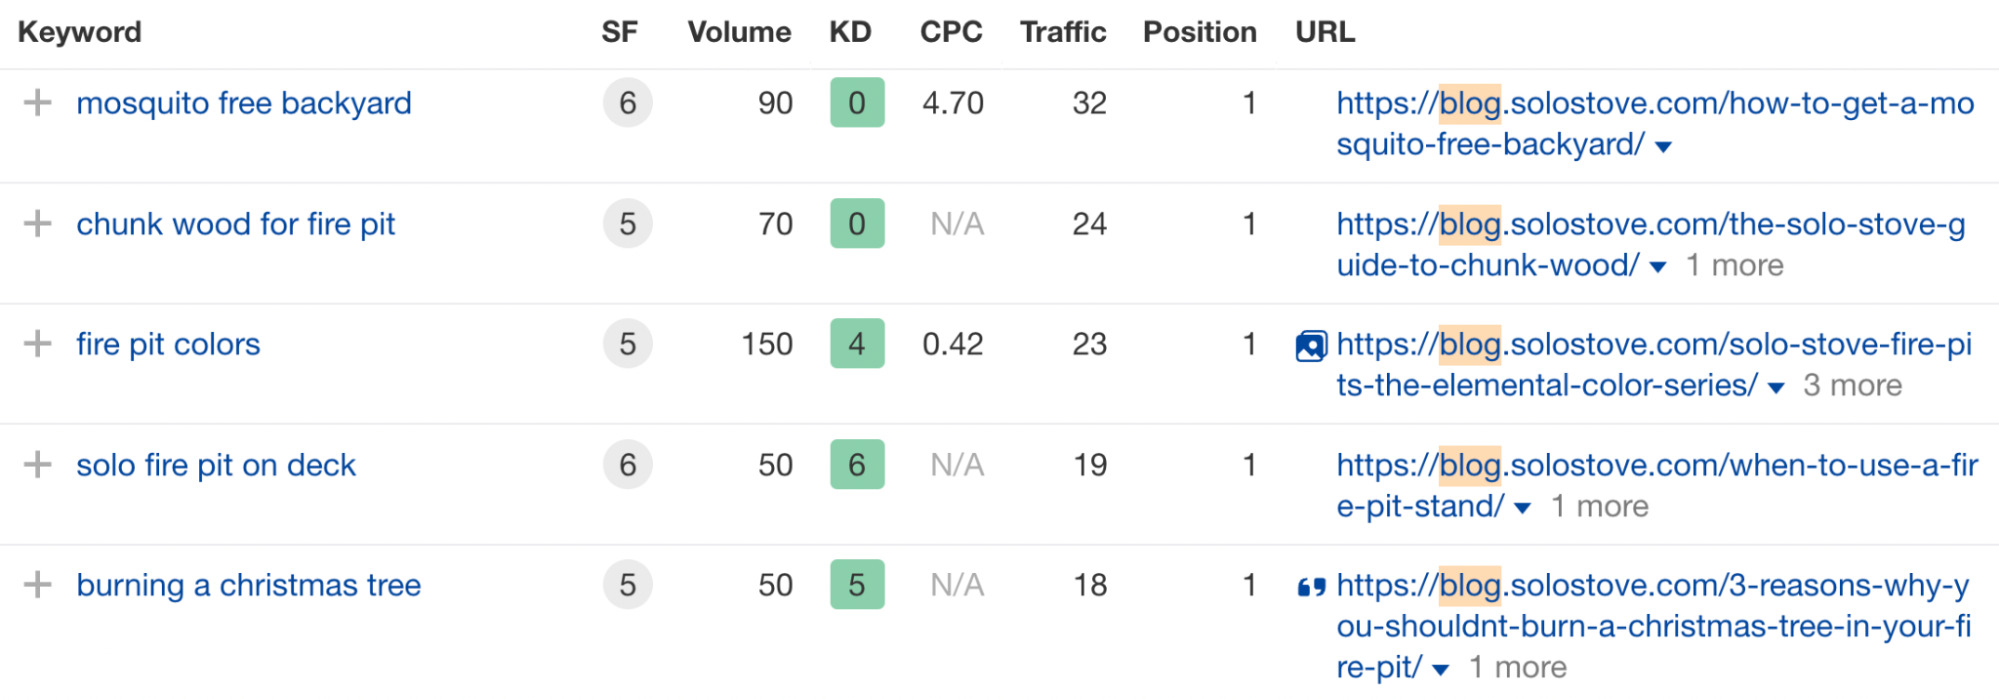1999x699 pixels.
Task: Open the 'fire pit colors' keyword link
Action: click(x=168, y=344)
